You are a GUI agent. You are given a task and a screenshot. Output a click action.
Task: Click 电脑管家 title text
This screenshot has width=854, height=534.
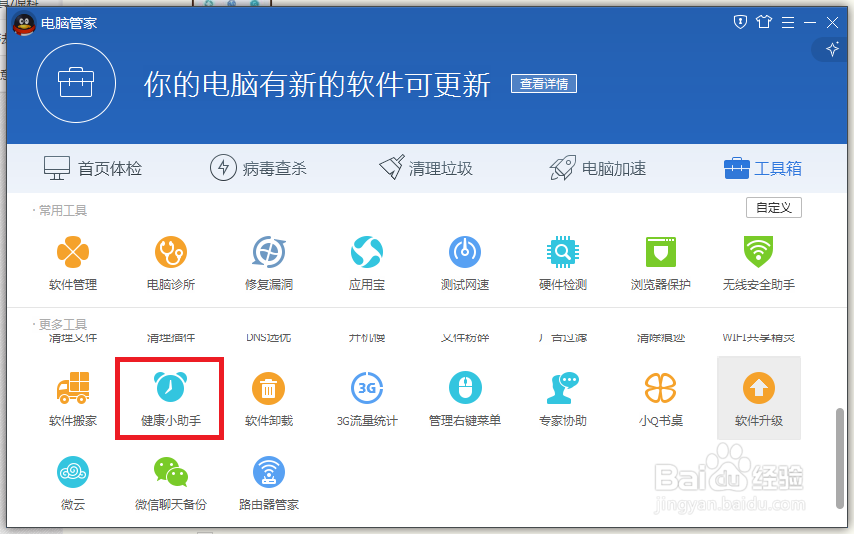[x=69, y=23]
